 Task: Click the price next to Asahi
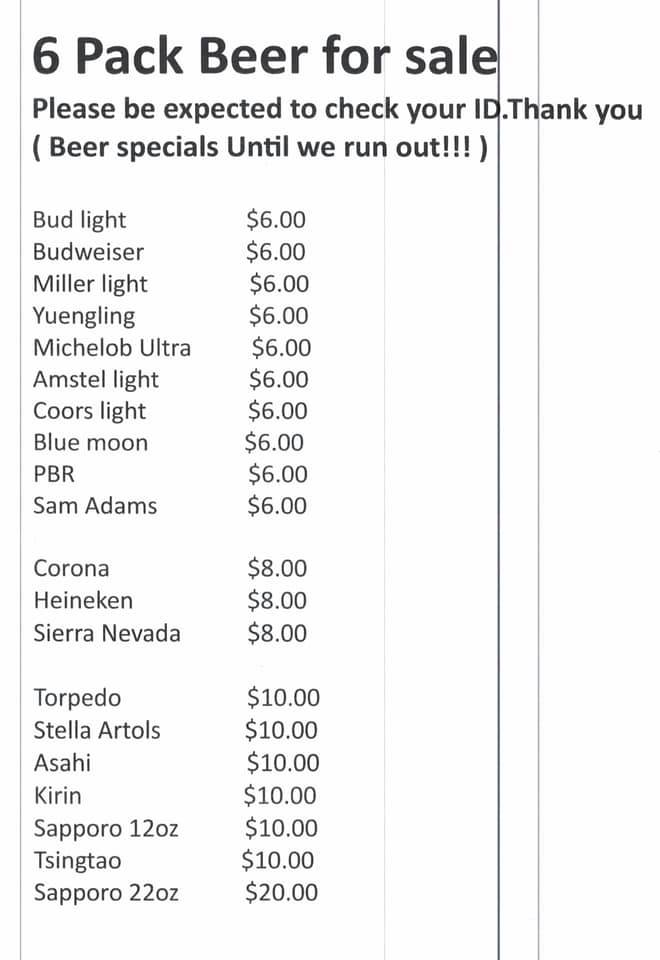[283, 763]
